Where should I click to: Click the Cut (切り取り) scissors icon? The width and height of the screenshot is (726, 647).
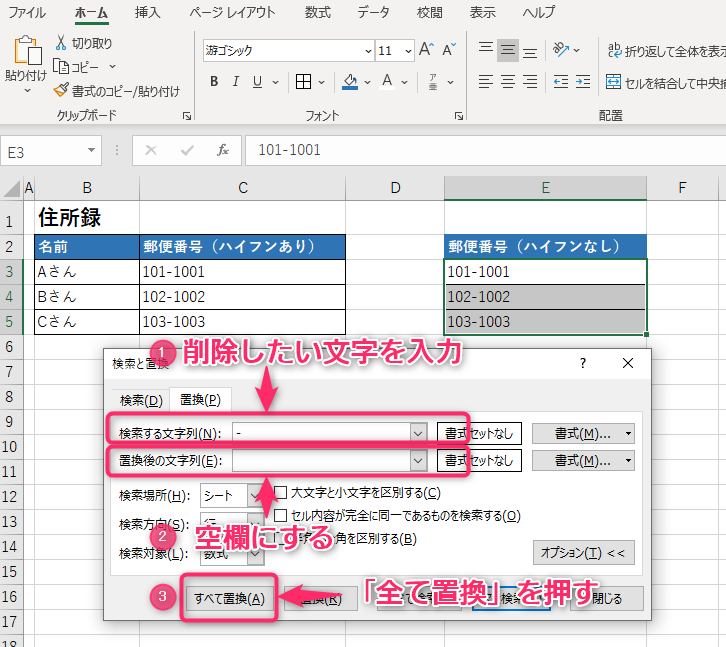click(x=60, y=43)
